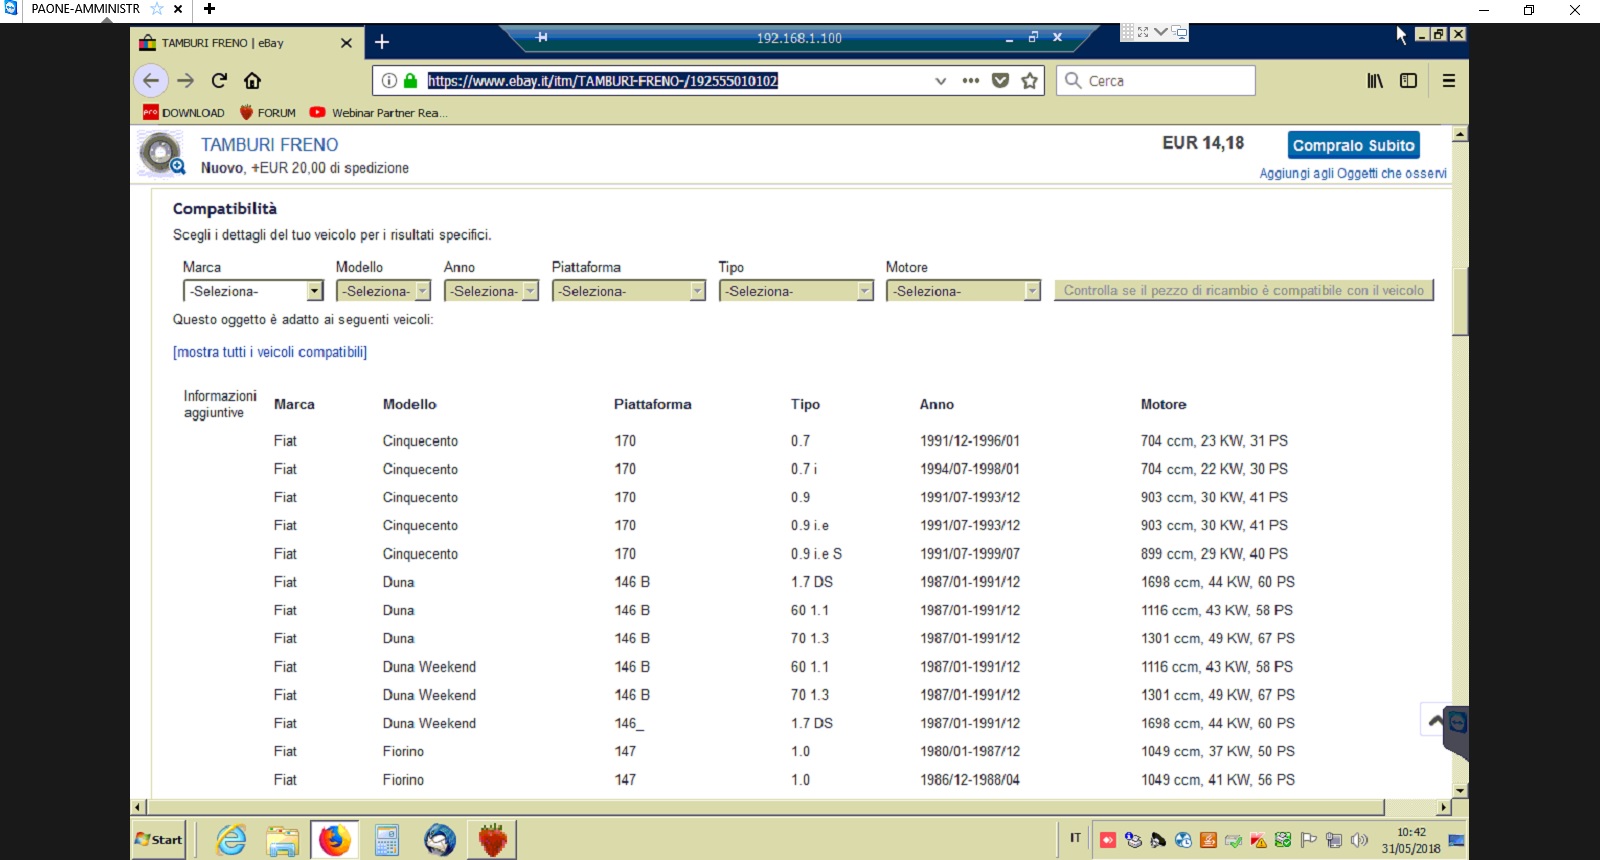1600x860 pixels.
Task: Click mostra tutti i veicoli compatibili link
Action: click(x=270, y=352)
